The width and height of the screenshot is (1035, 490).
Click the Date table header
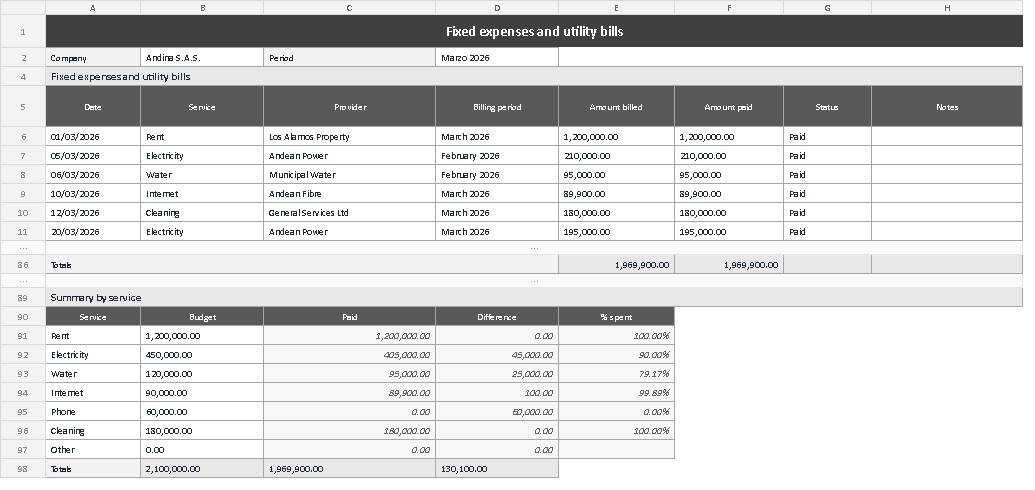point(93,106)
